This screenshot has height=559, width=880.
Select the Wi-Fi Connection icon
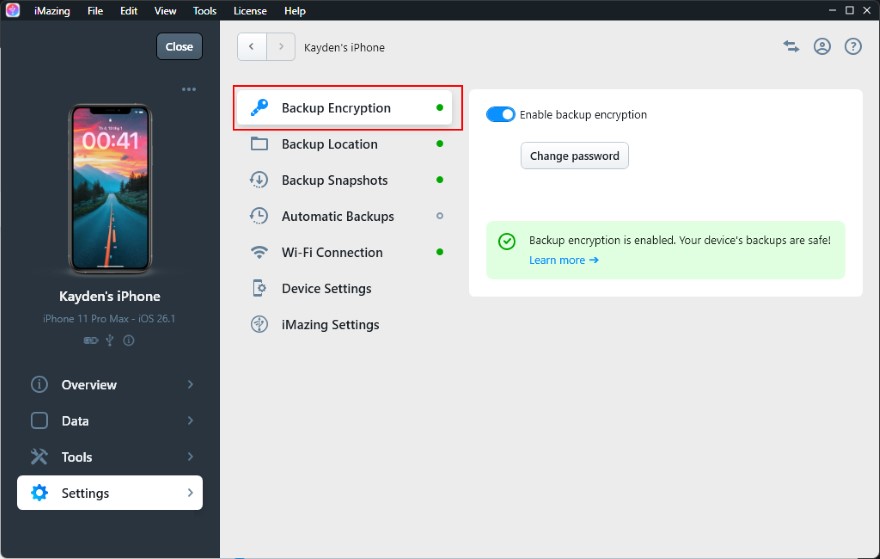tap(259, 252)
